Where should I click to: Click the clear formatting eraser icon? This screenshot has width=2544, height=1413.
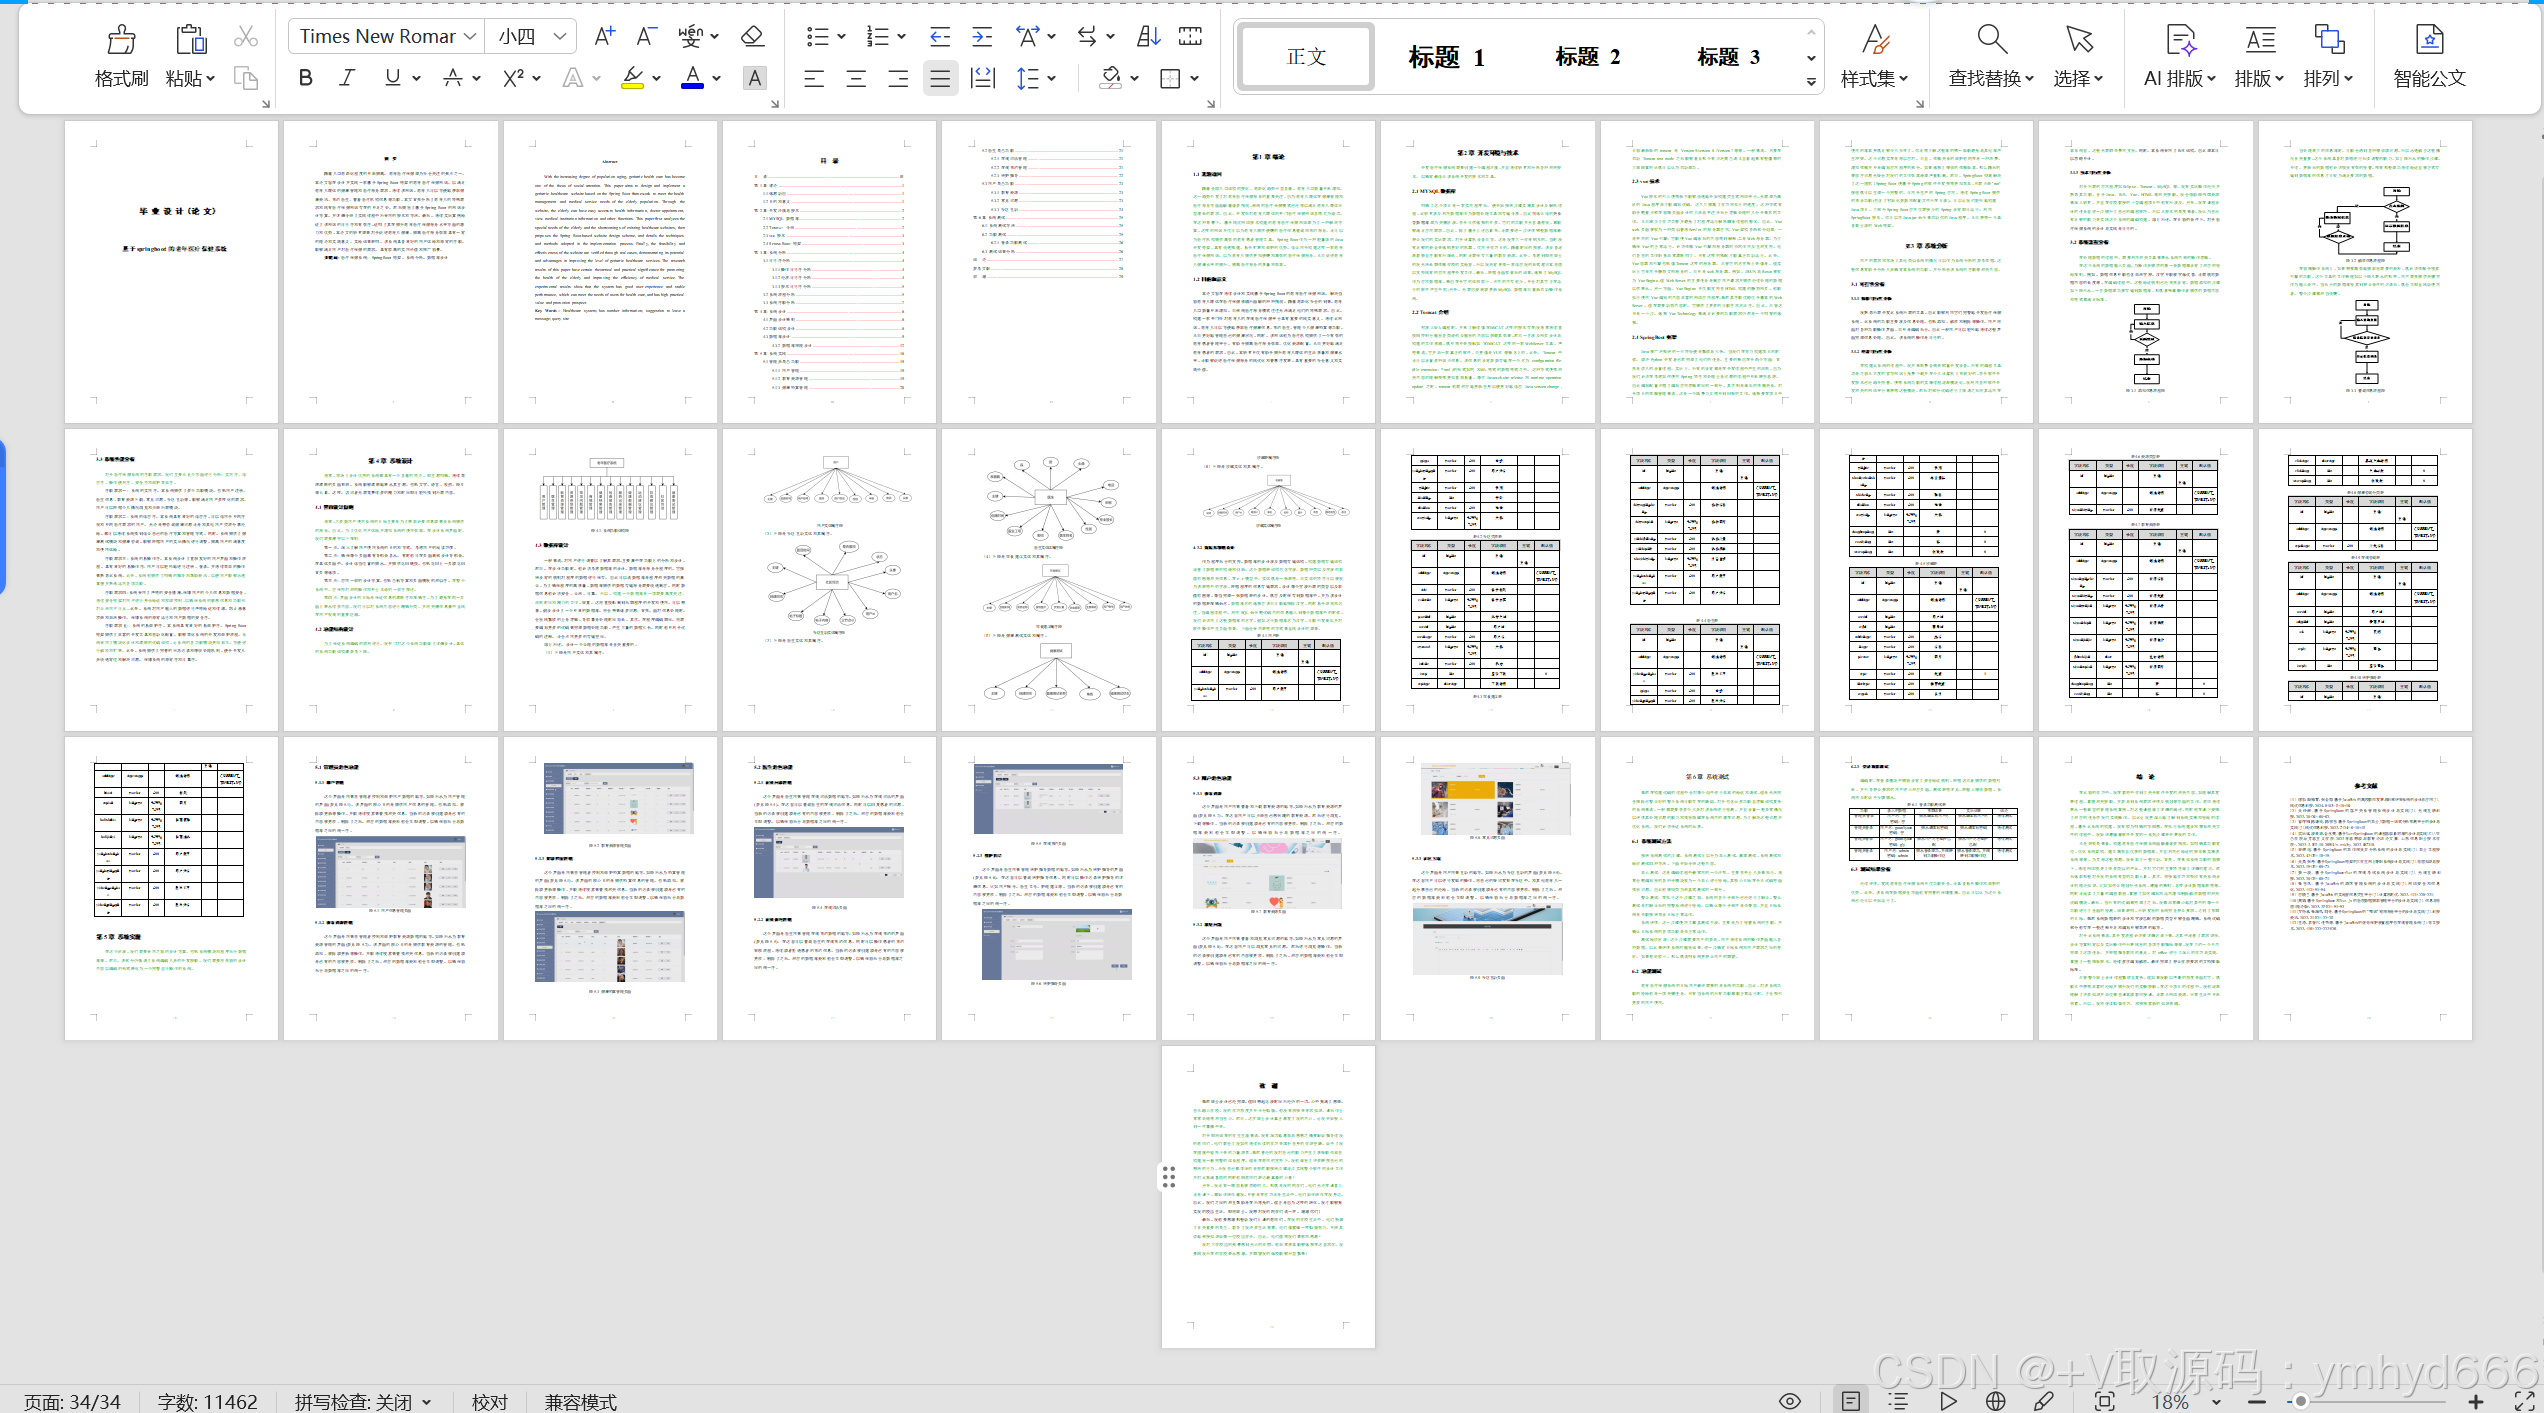[752, 37]
